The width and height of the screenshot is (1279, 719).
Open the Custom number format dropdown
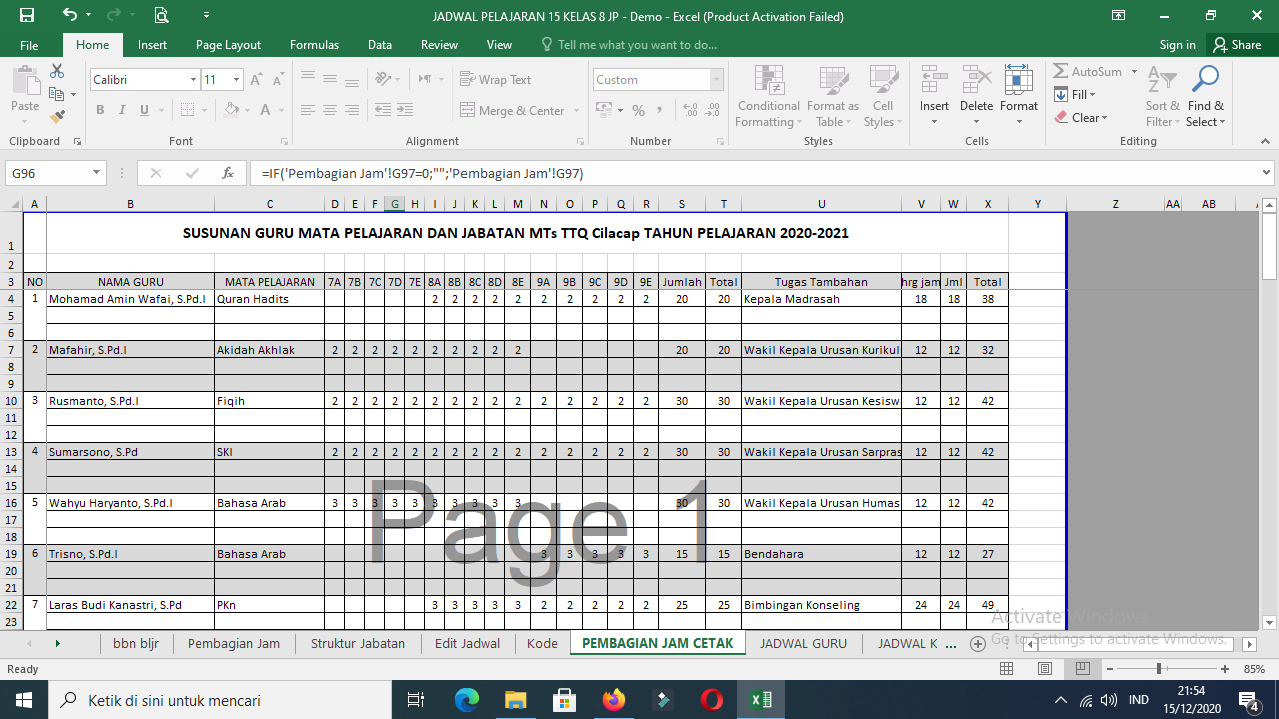717,79
